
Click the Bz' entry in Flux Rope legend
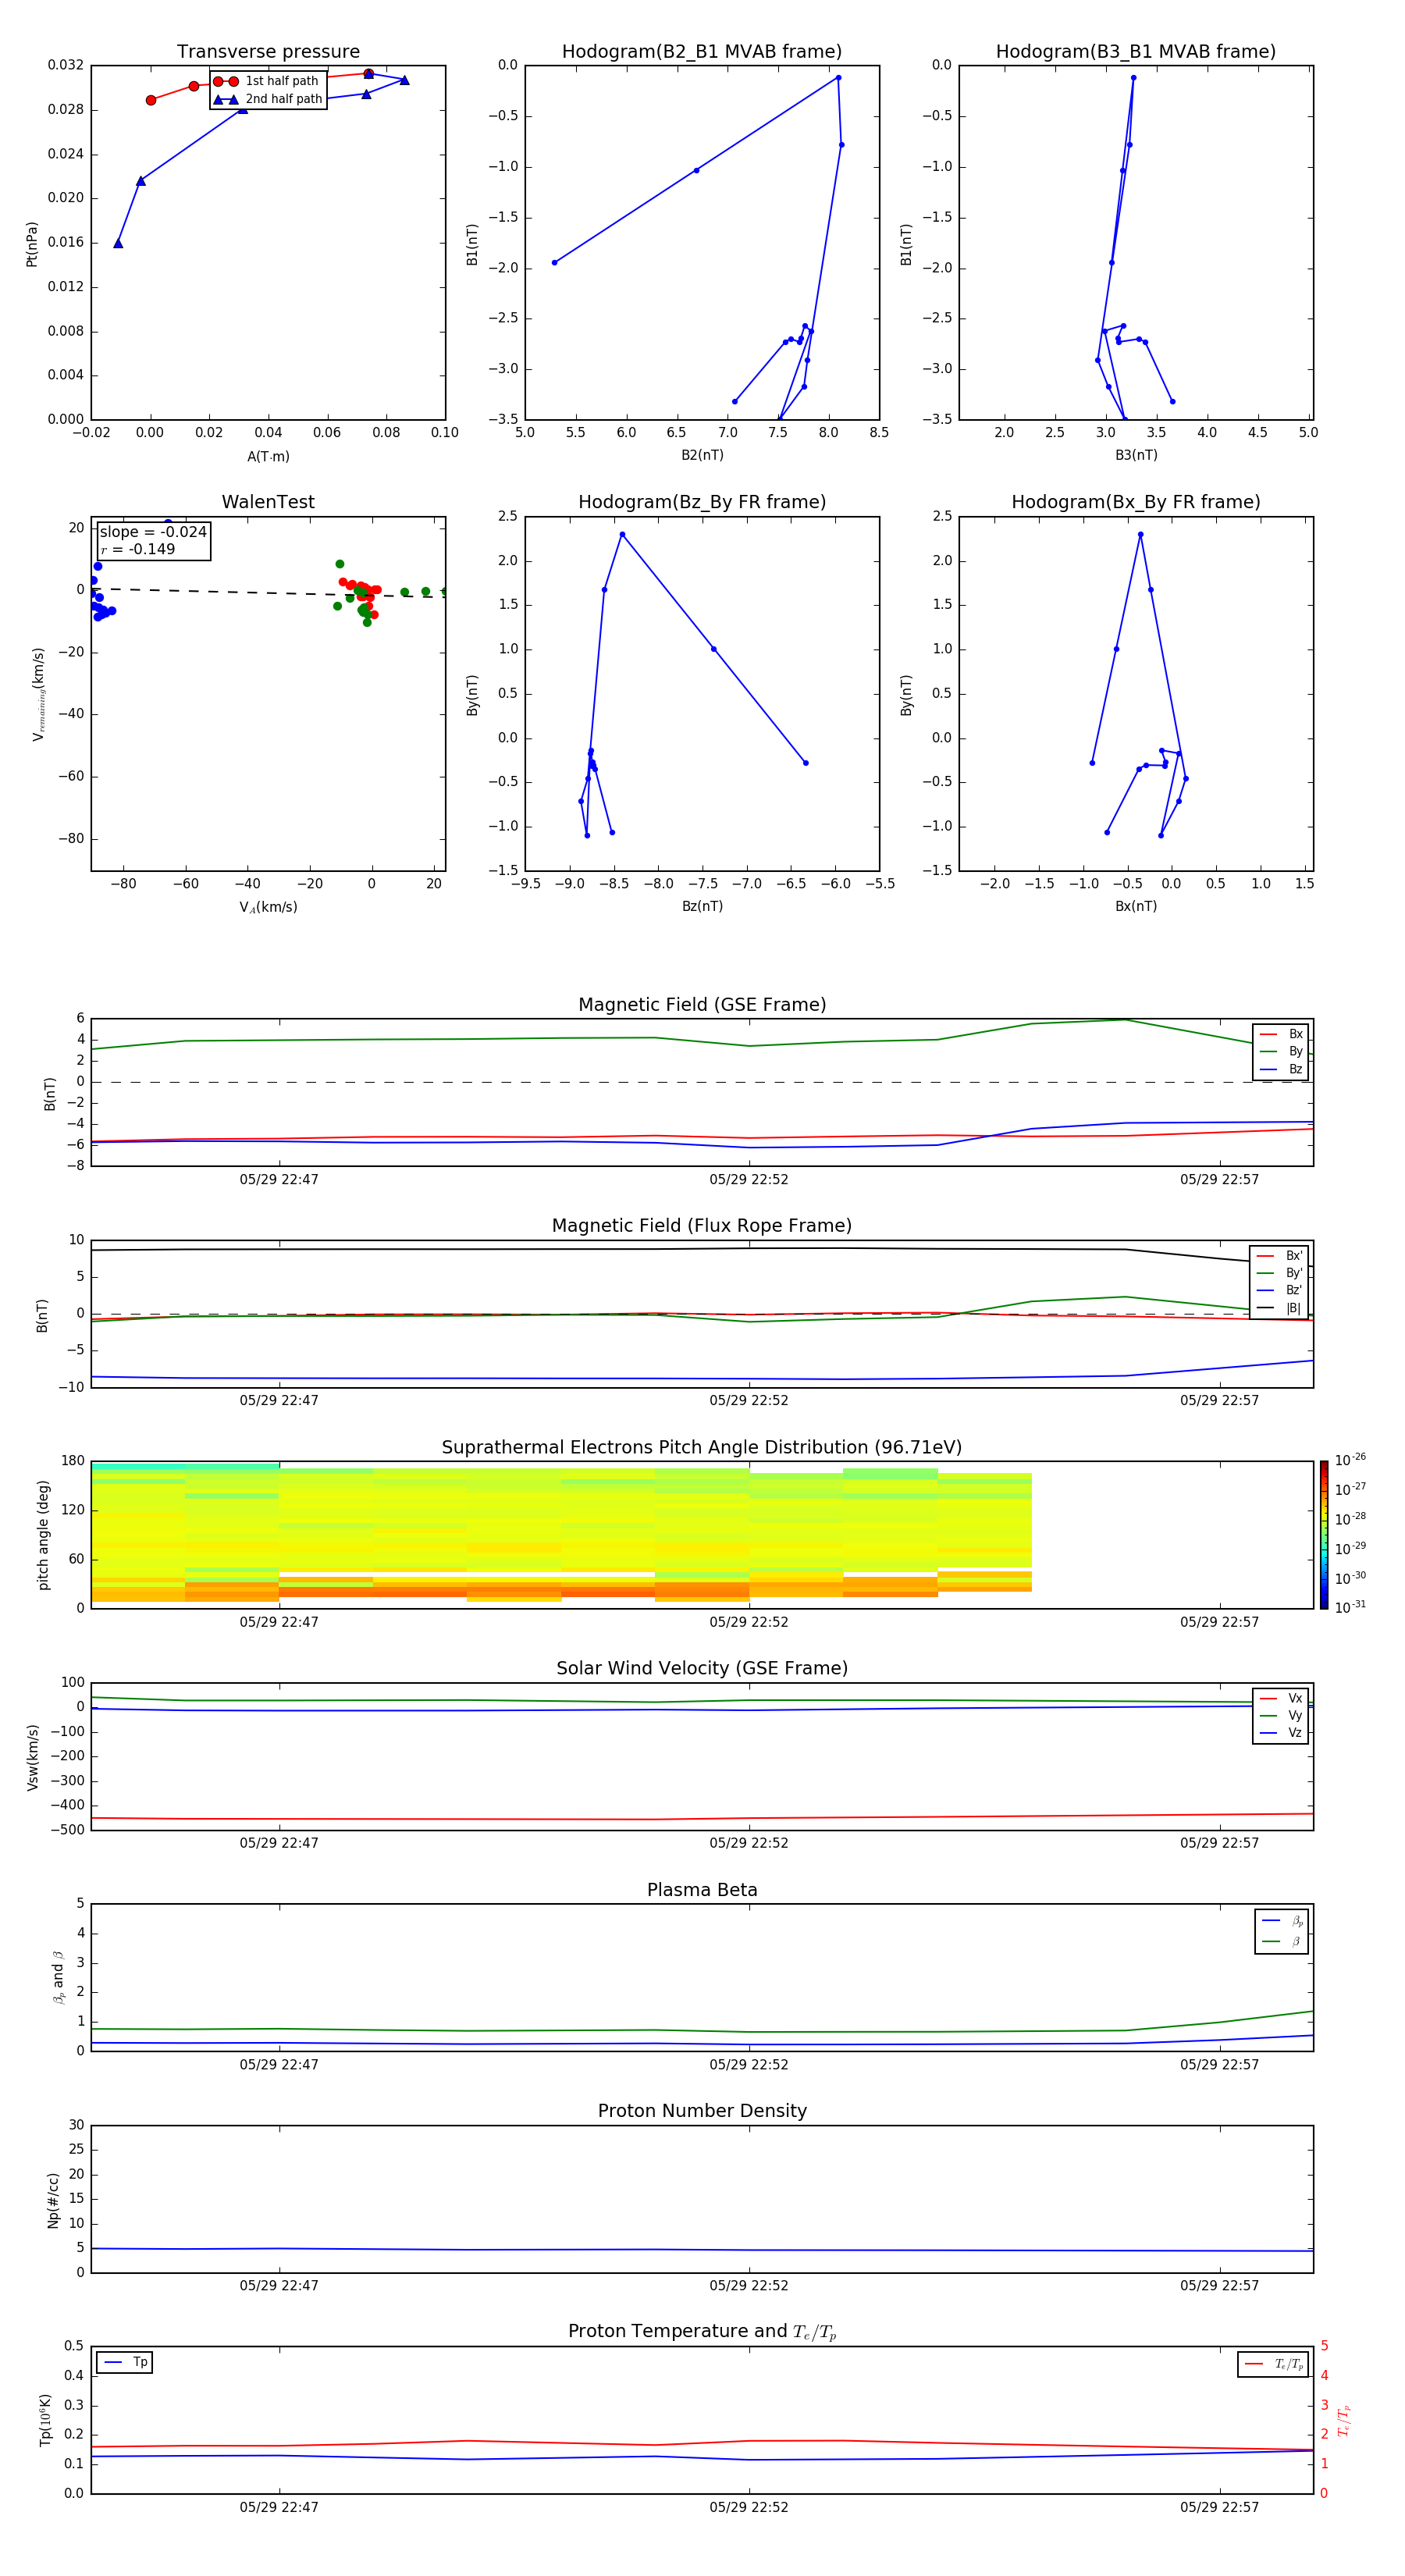(x=1279, y=1291)
